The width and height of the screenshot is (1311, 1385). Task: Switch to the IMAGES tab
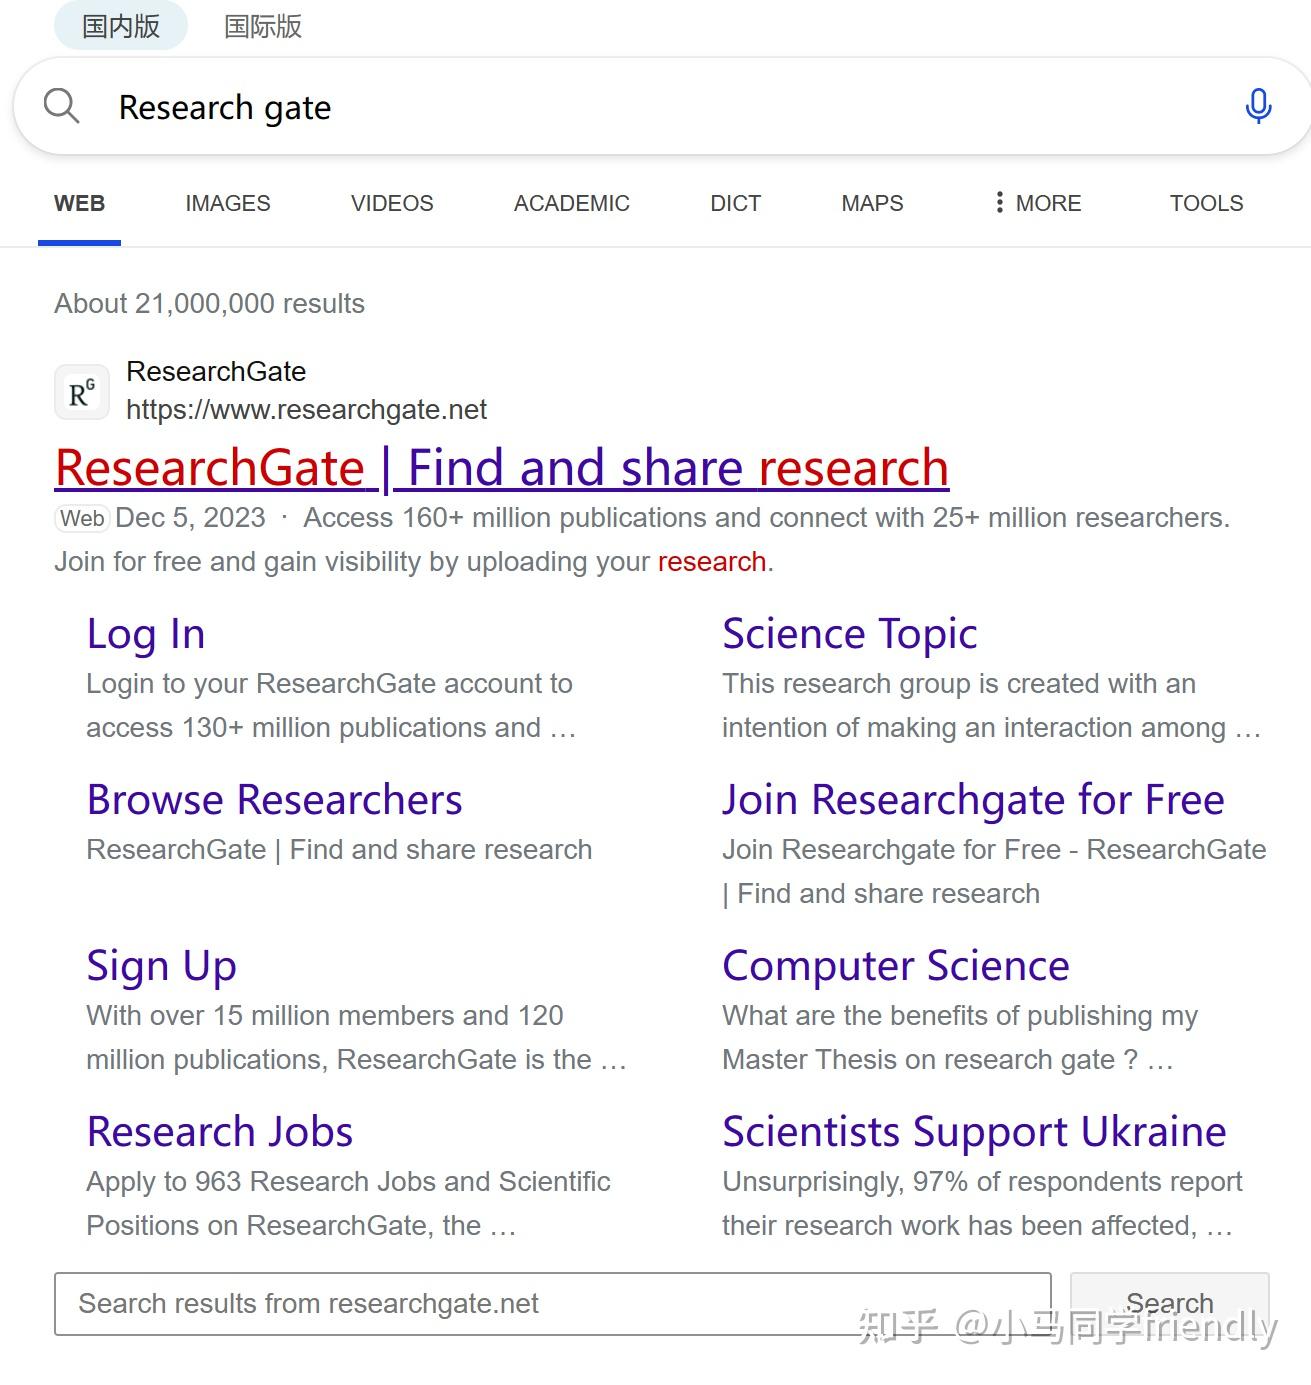[227, 202]
